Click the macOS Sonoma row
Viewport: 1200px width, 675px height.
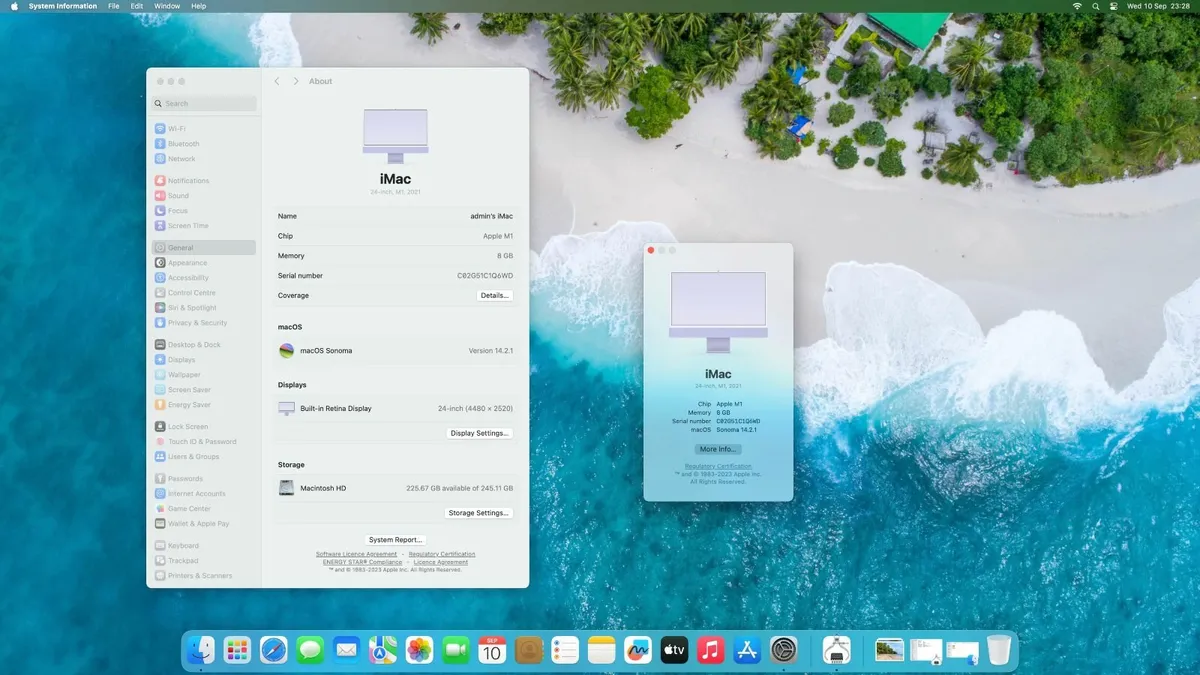pos(395,351)
